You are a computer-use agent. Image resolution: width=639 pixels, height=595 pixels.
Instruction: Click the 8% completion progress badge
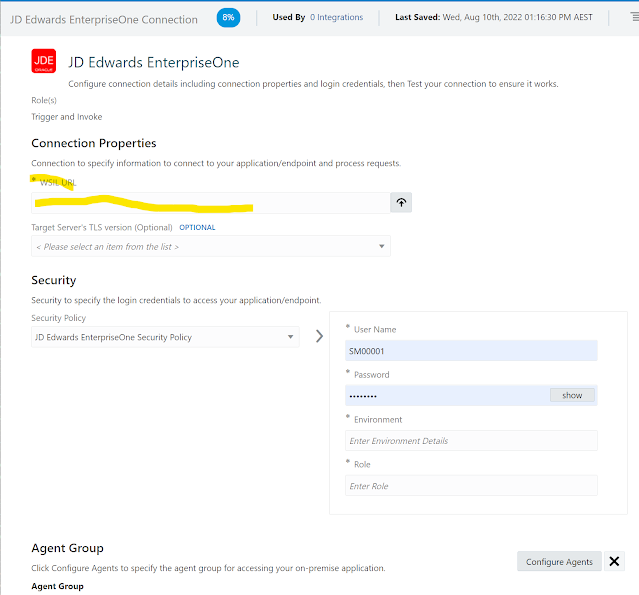[228, 18]
